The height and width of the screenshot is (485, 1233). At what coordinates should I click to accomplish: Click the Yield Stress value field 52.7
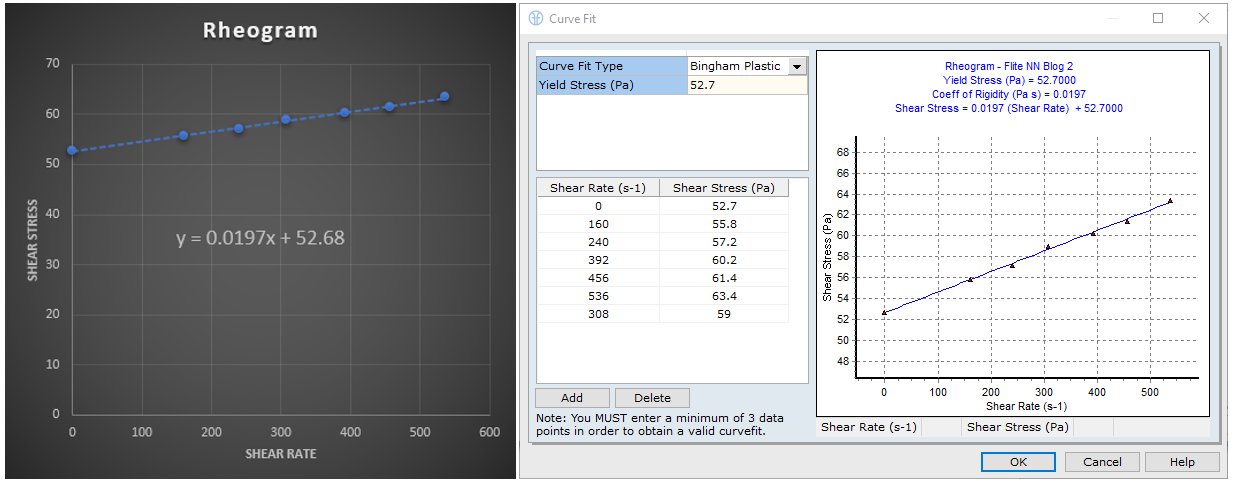[x=747, y=86]
